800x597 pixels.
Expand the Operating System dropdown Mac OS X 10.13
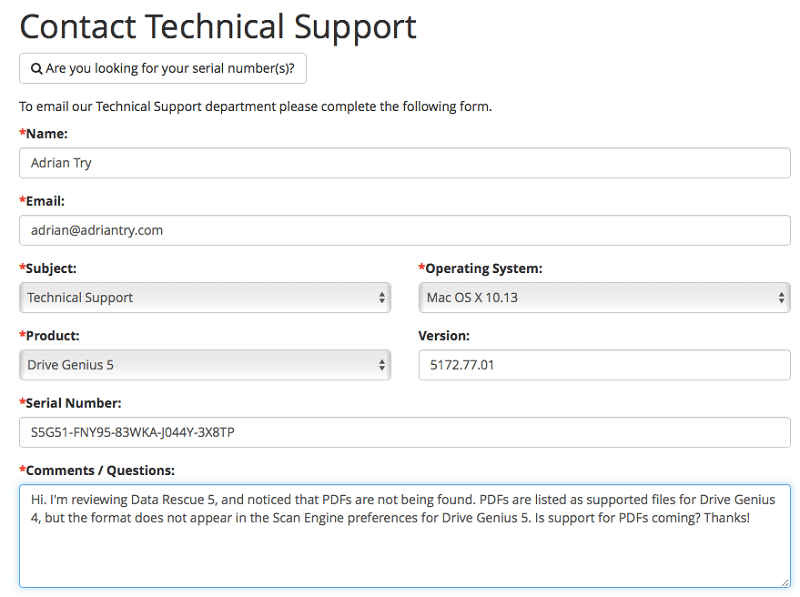pyautogui.click(x=605, y=297)
